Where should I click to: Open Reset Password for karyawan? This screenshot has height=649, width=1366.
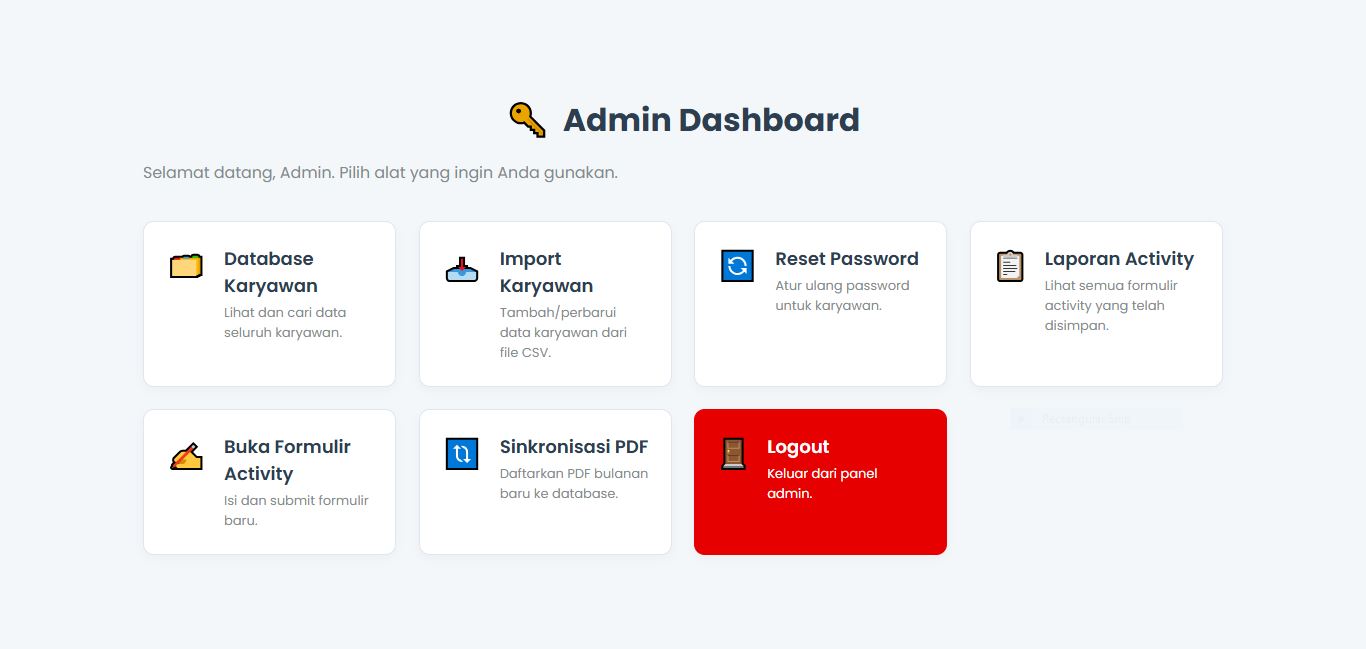820,302
